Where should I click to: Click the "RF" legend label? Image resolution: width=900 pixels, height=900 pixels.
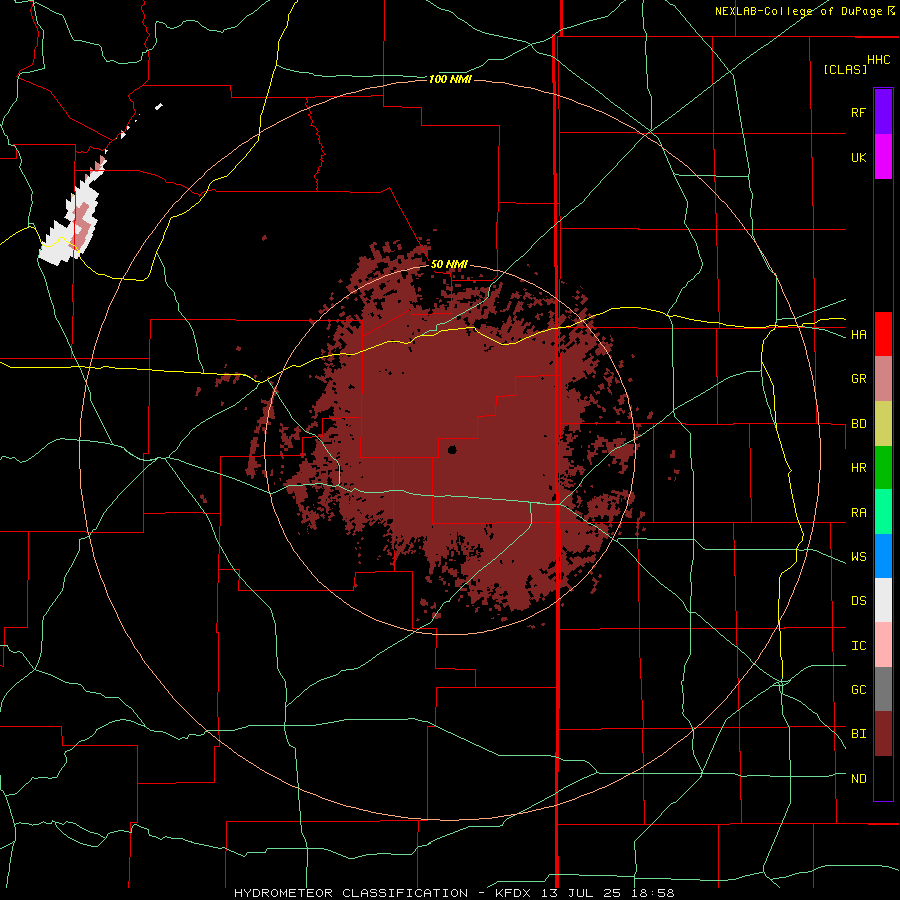coord(858,112)
